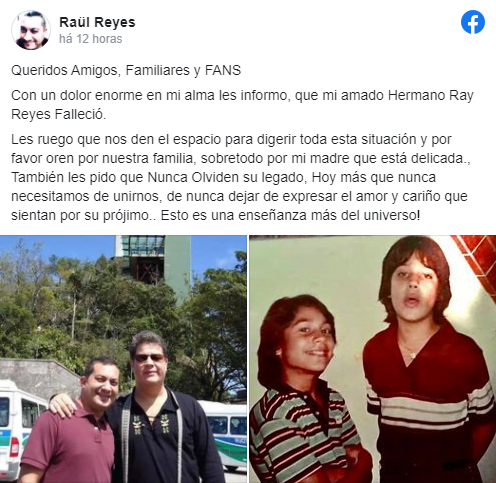
Task: Click Raül Reyes profile avatar picture
Action: click(31, 30)
